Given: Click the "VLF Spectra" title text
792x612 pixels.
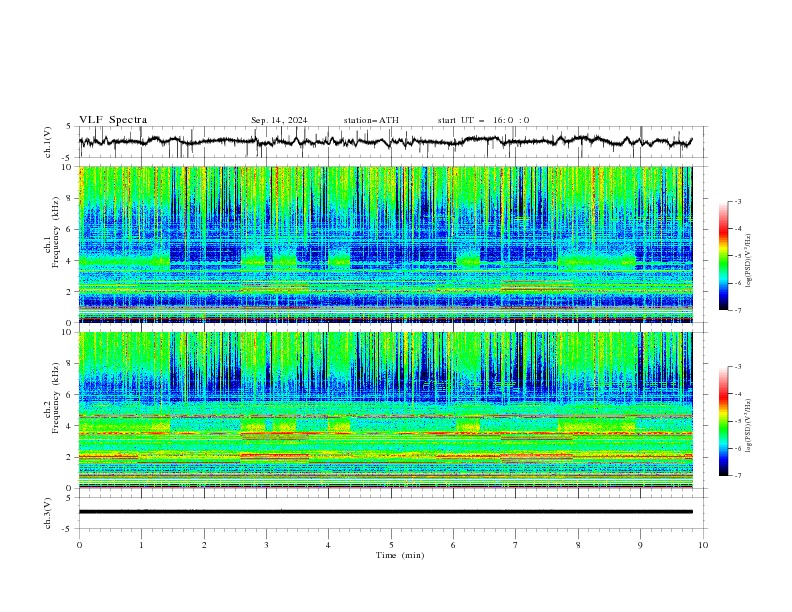Looking at the screenshot, I should click(113, 120).
